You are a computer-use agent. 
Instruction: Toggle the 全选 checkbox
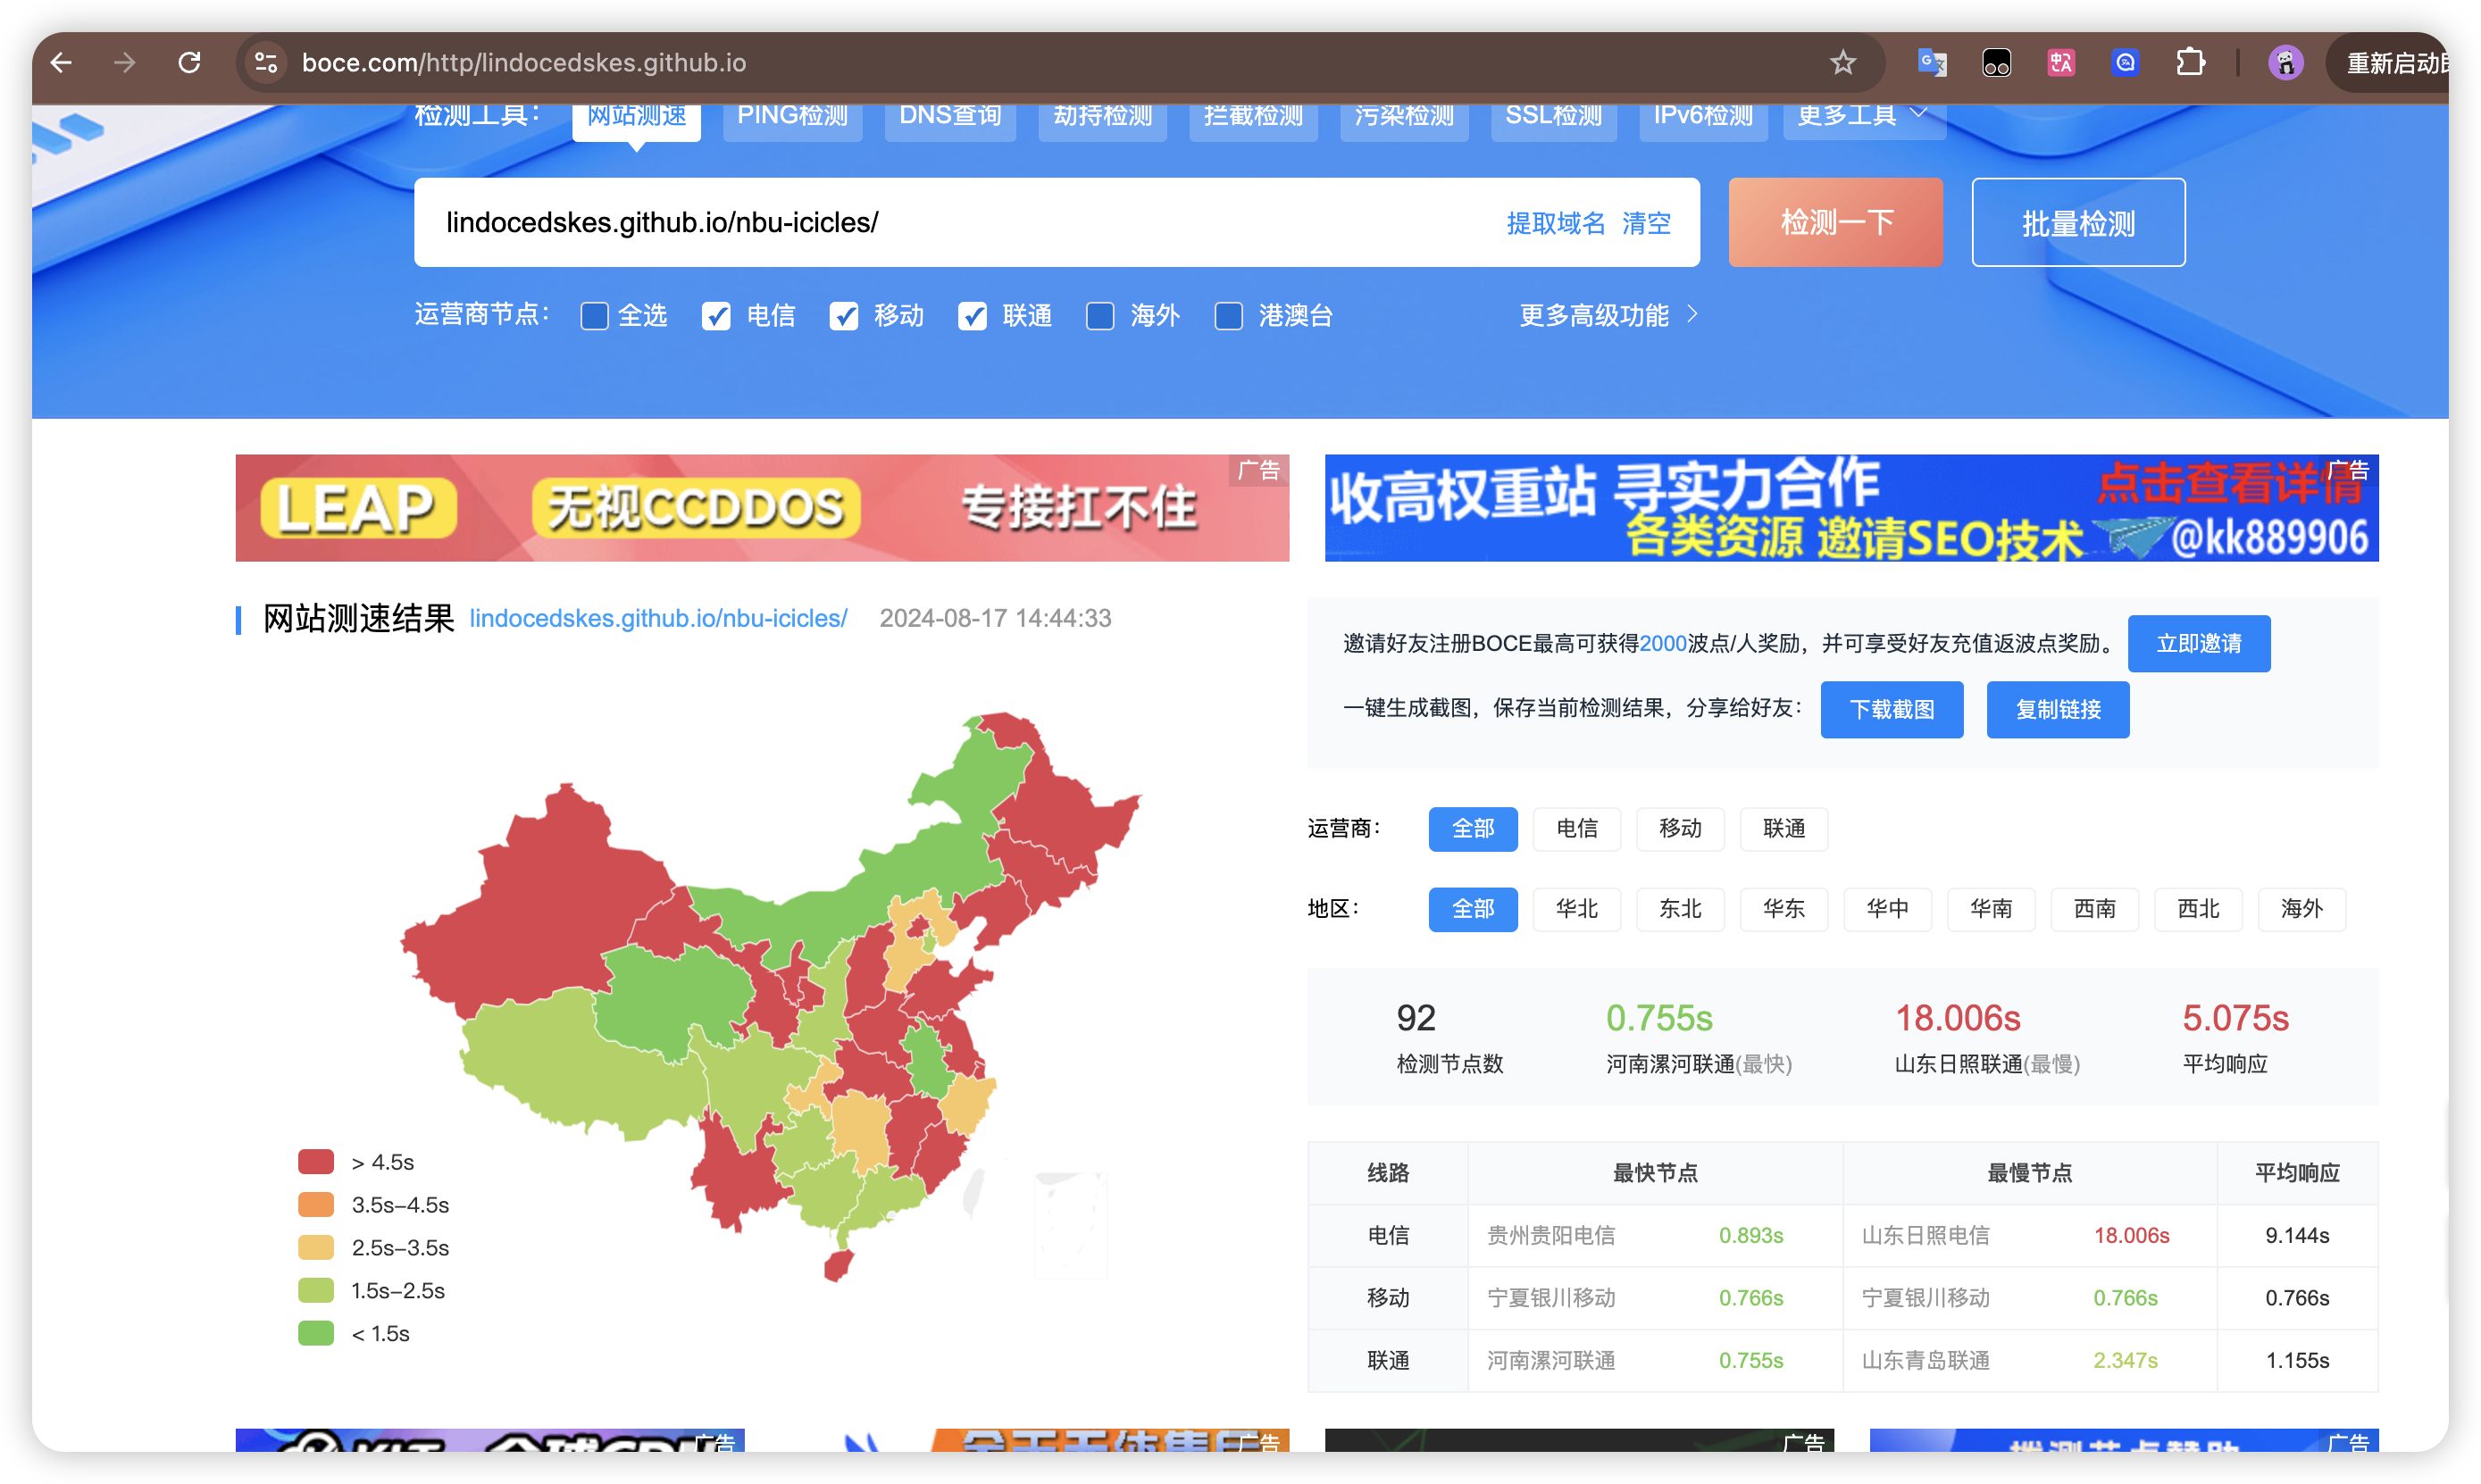tap(594, 316)
